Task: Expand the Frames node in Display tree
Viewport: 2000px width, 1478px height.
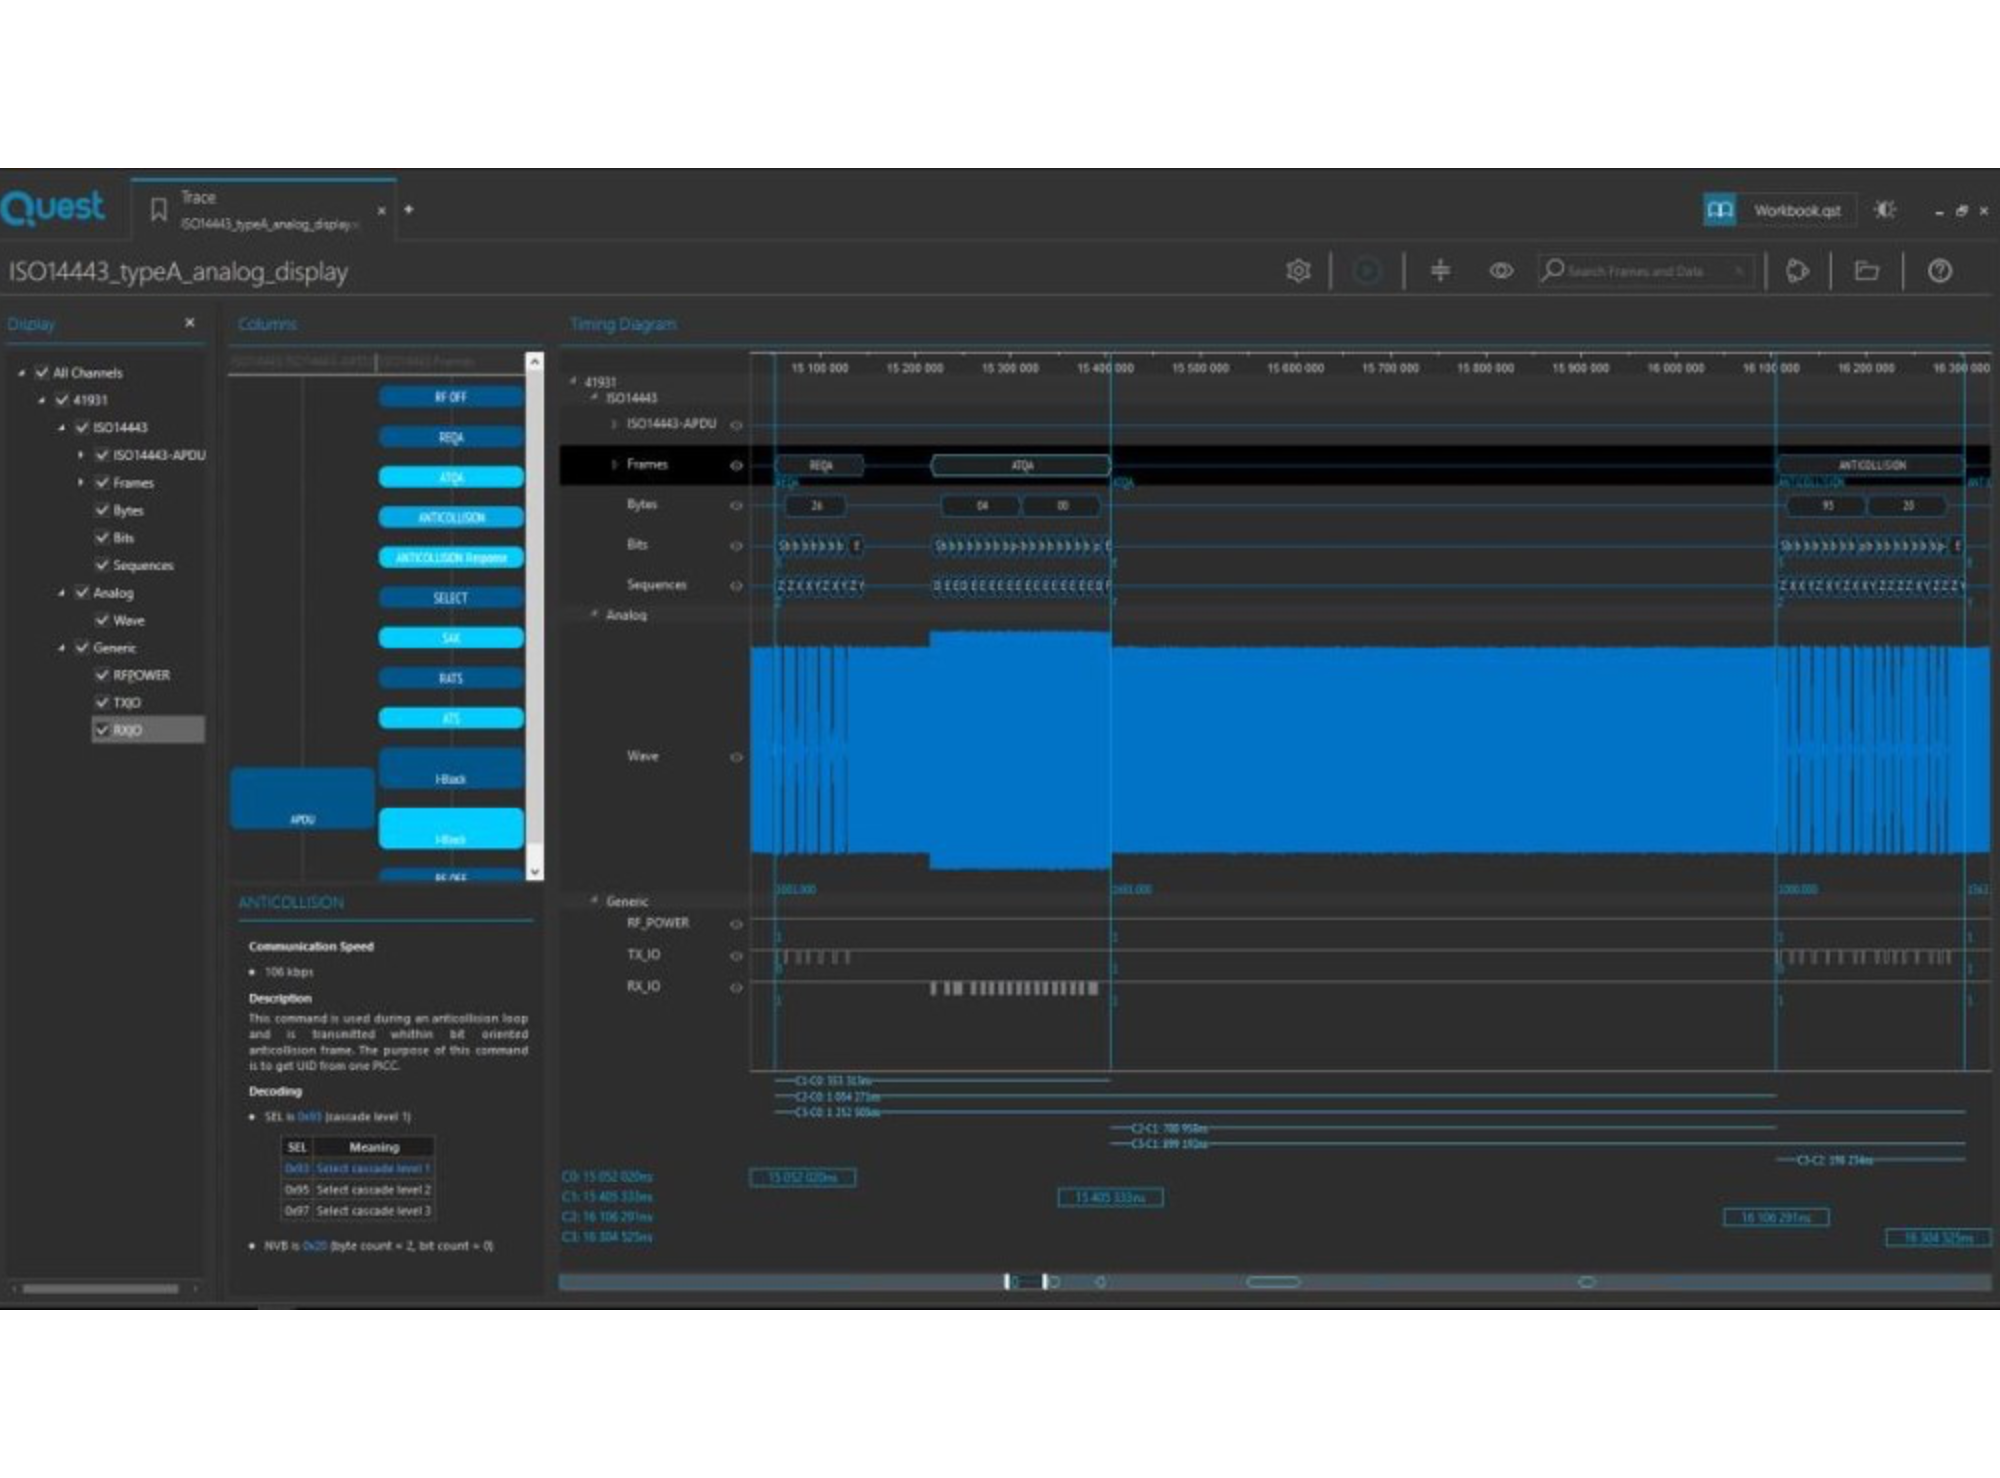Action: click(x=81, y=483)
